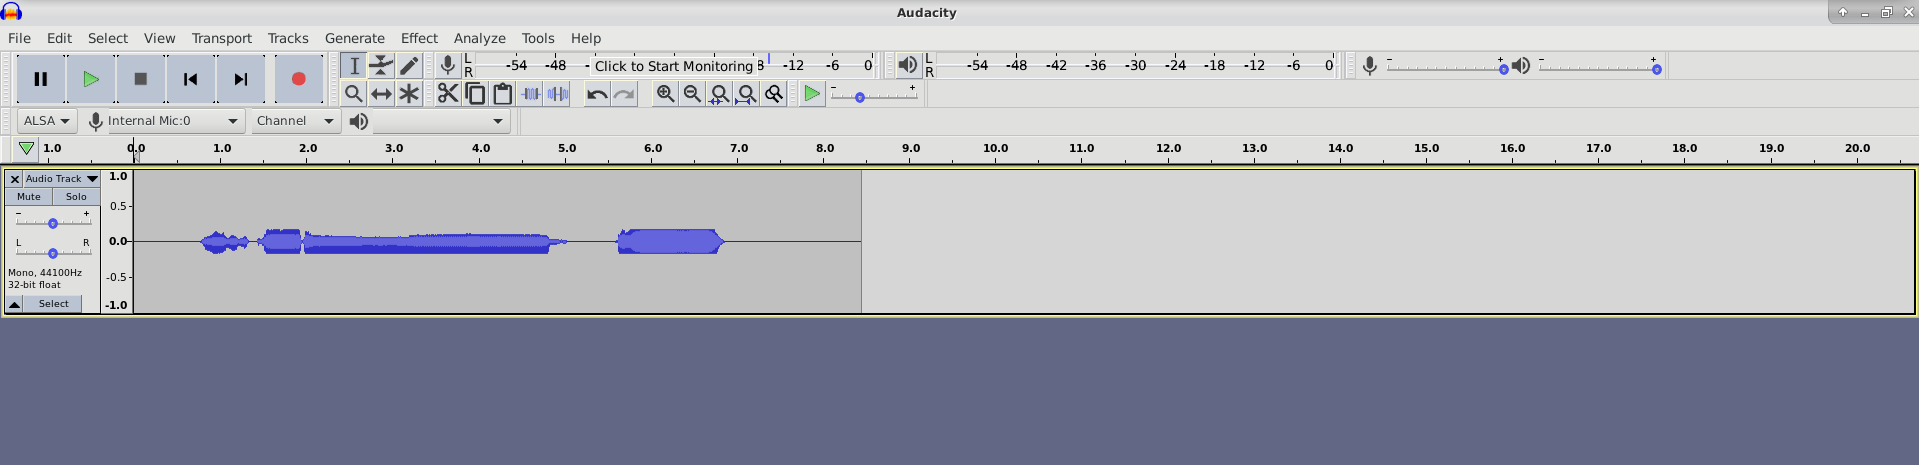This screenshot has width=1919, height=465.
Task: Open the playback device dropdown
Action: [441, 121]
